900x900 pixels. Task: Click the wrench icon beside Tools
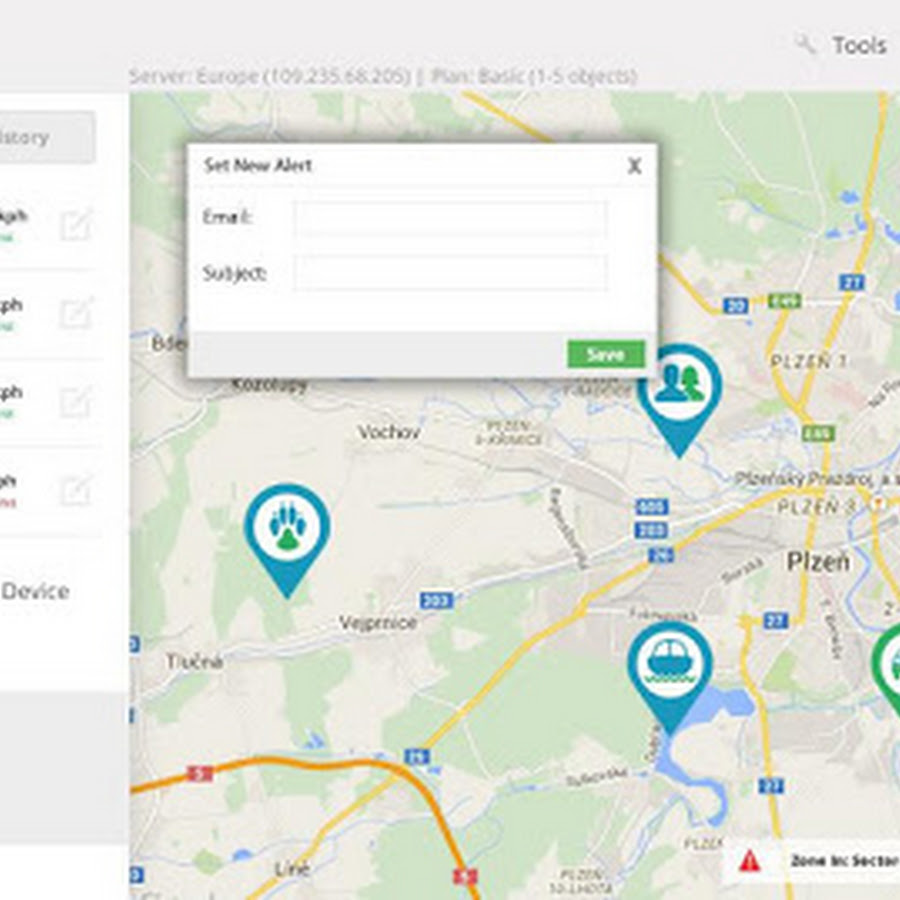coord(805,44)
